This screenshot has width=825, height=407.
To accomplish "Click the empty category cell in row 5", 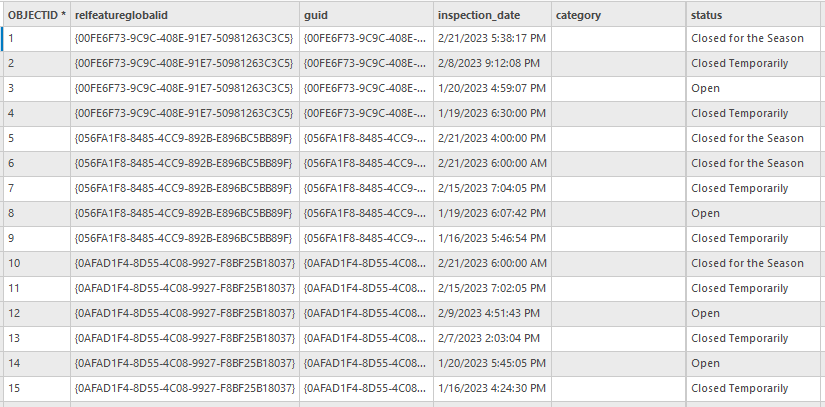I will click(x=617, y=139).
